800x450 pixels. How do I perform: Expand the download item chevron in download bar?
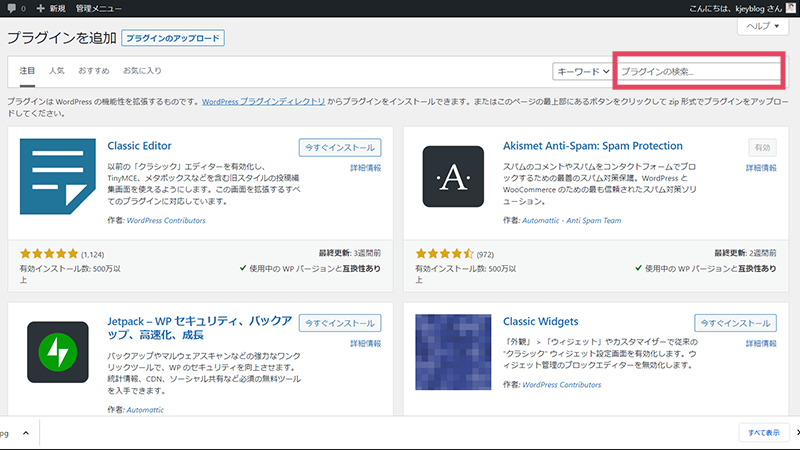(x=26, y=433)
